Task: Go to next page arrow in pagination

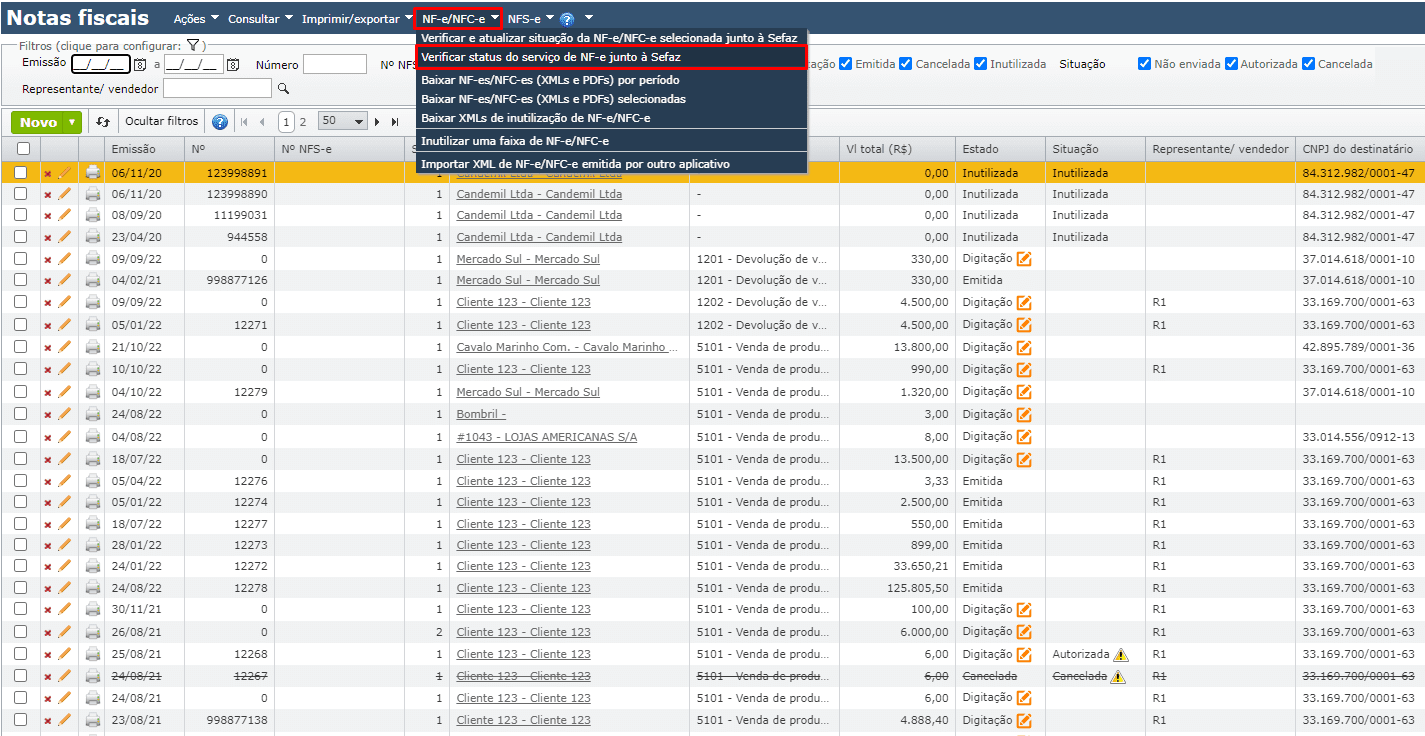Action: click(x=378, y=122)
